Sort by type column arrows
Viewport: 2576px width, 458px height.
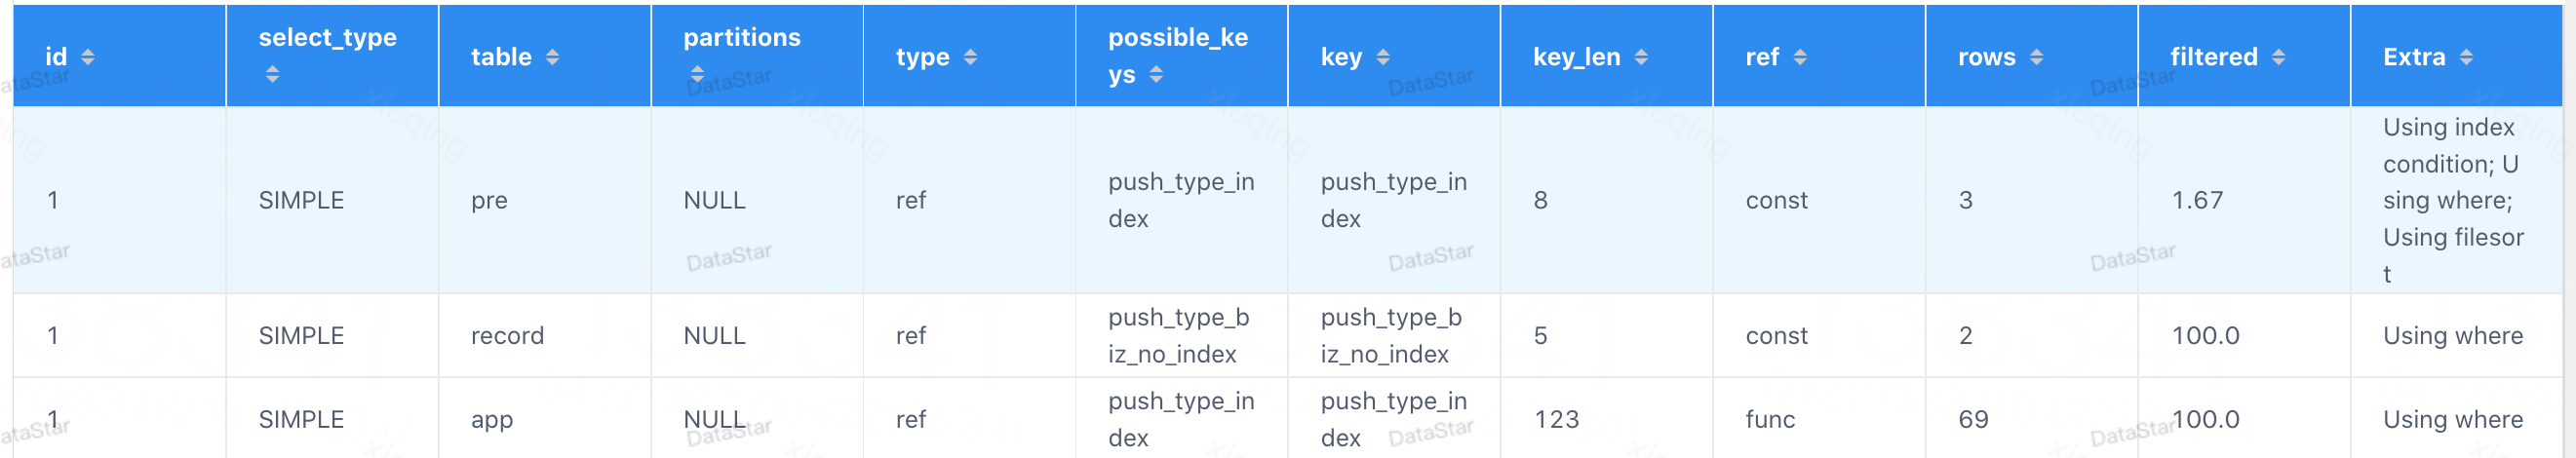tap(970, 57)
